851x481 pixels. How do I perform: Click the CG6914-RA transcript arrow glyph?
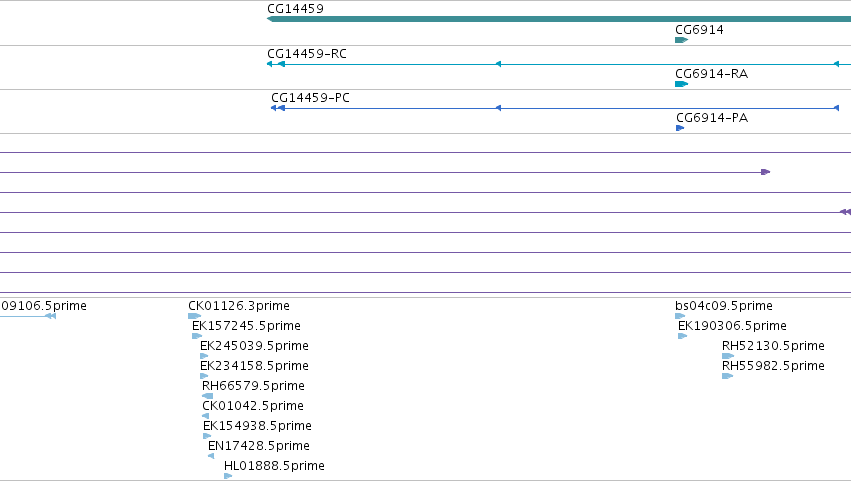(682, 84)
